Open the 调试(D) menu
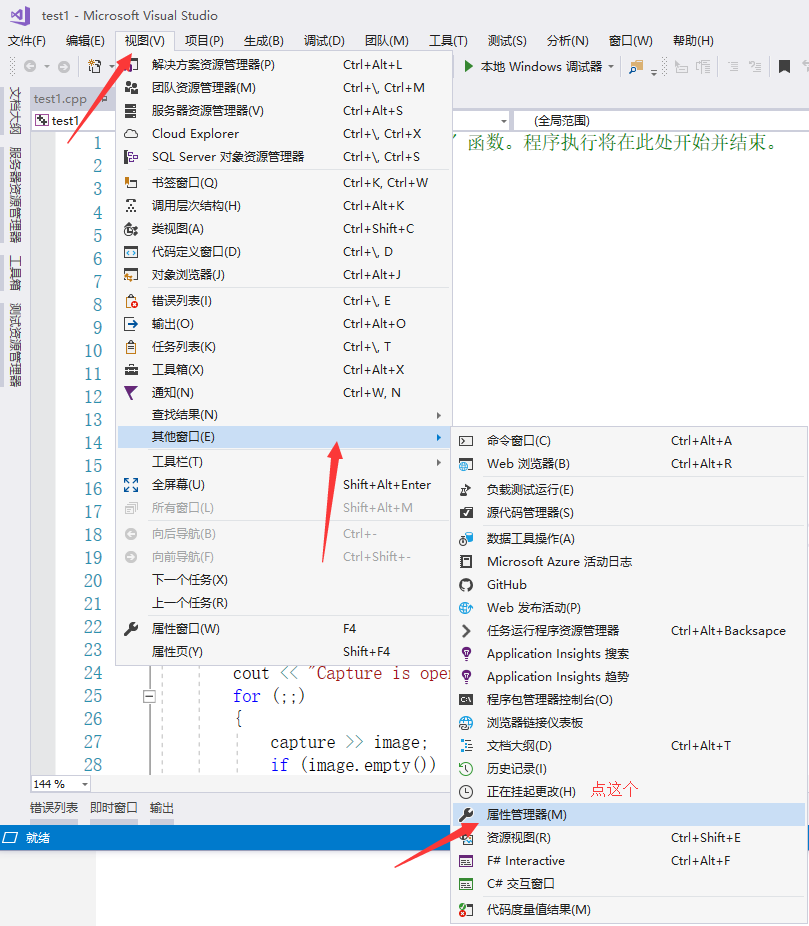 [324, 41]
